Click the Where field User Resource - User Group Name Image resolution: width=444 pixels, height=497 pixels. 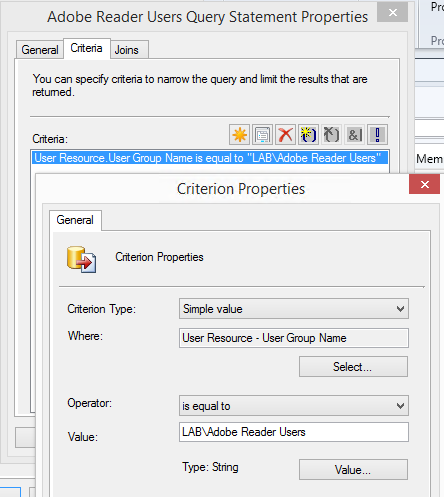(294, 338)
